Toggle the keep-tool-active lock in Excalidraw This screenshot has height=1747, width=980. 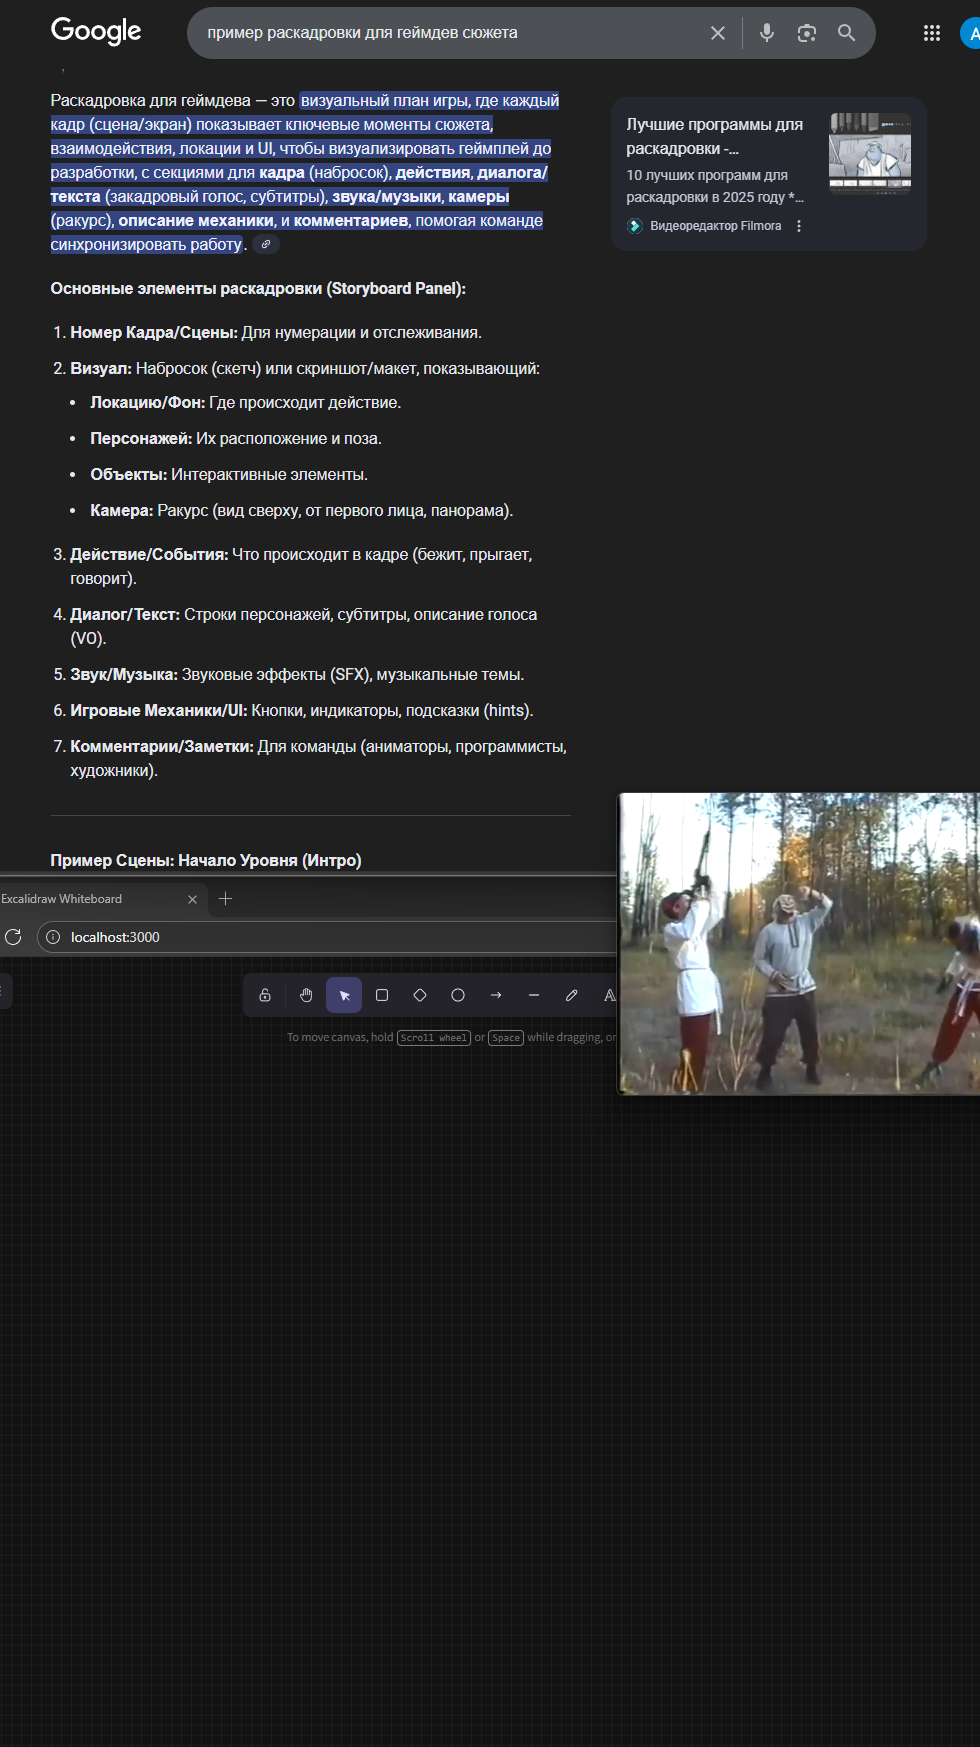(265, 995)
